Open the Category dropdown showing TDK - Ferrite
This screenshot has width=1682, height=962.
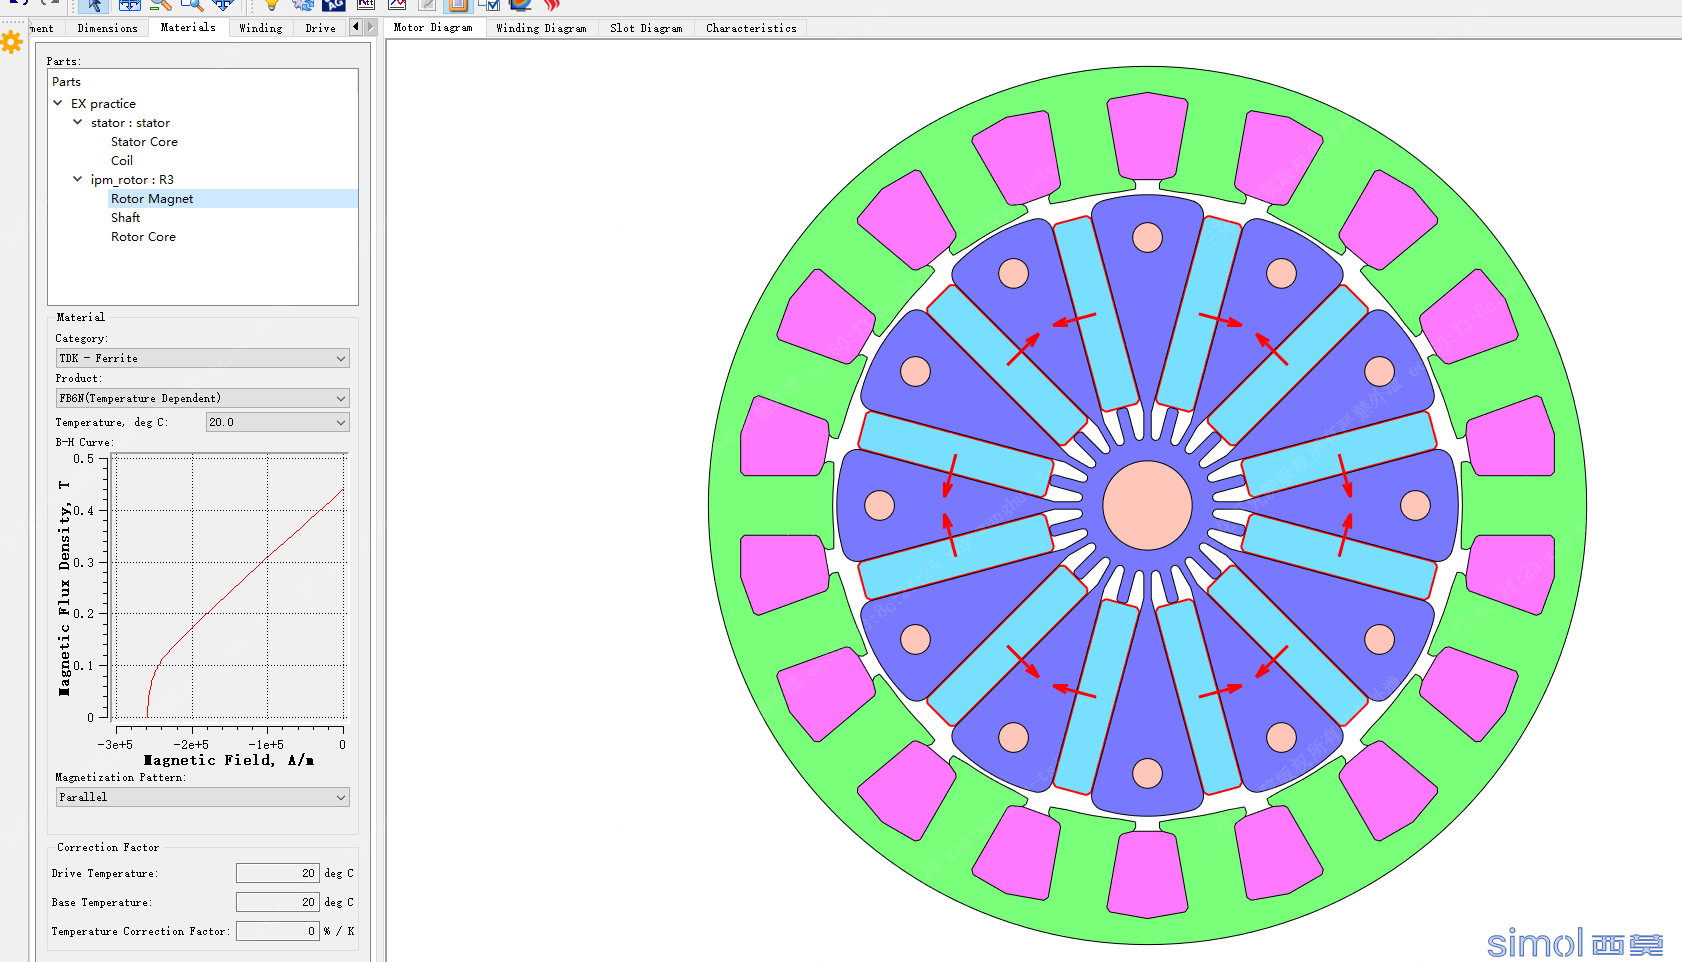[x=203, y=358]
